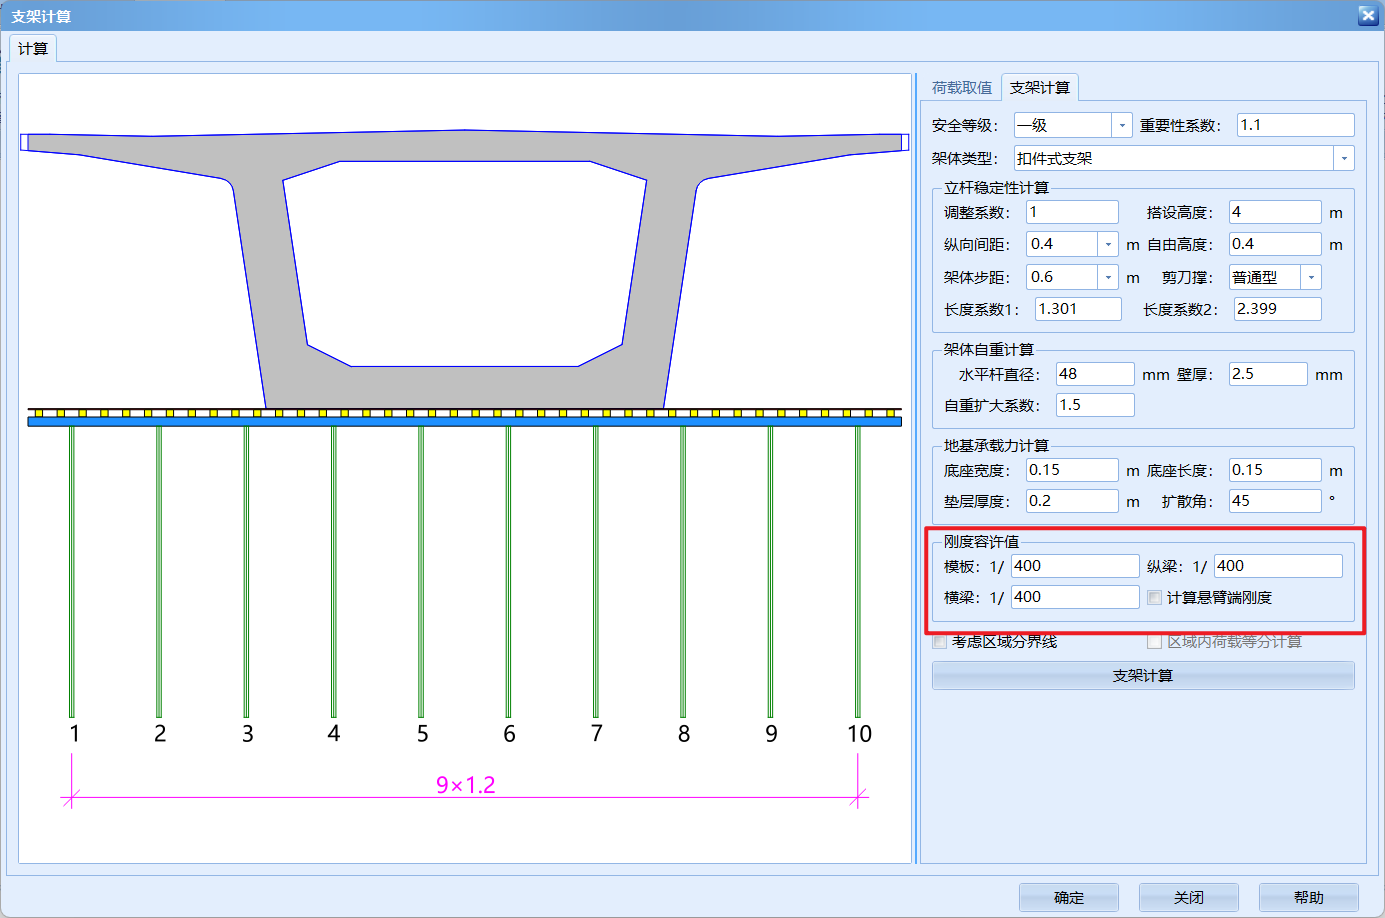Expand the 纵向间距 dropdown
This screenshot has height=918, width=1385.
coord(1108,244)
